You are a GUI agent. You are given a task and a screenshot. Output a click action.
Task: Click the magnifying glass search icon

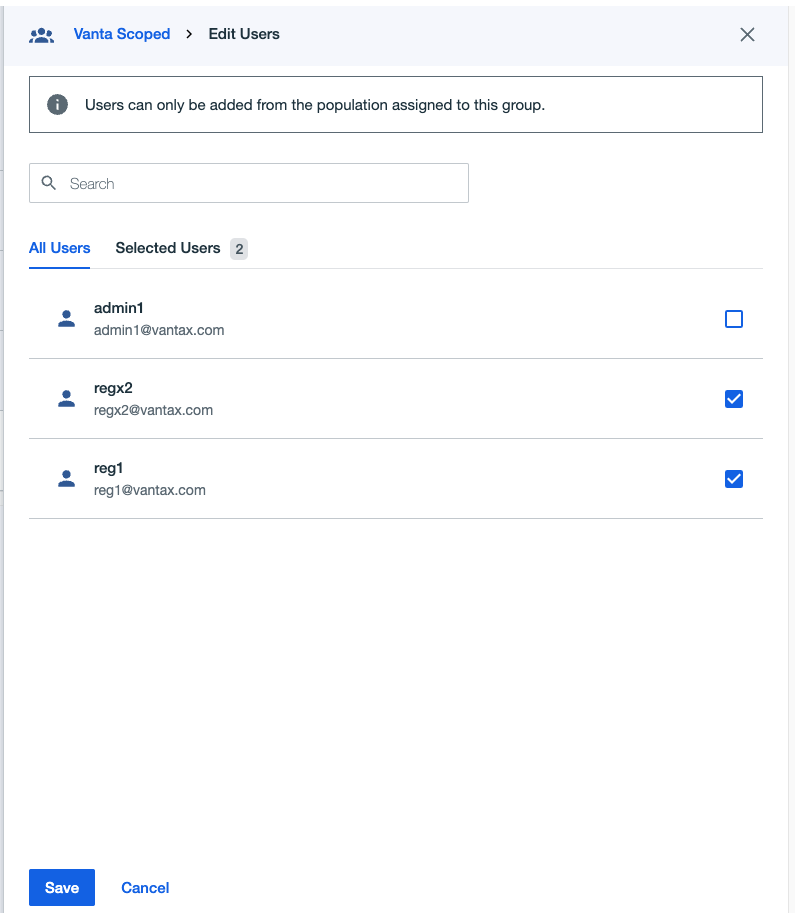49,183
